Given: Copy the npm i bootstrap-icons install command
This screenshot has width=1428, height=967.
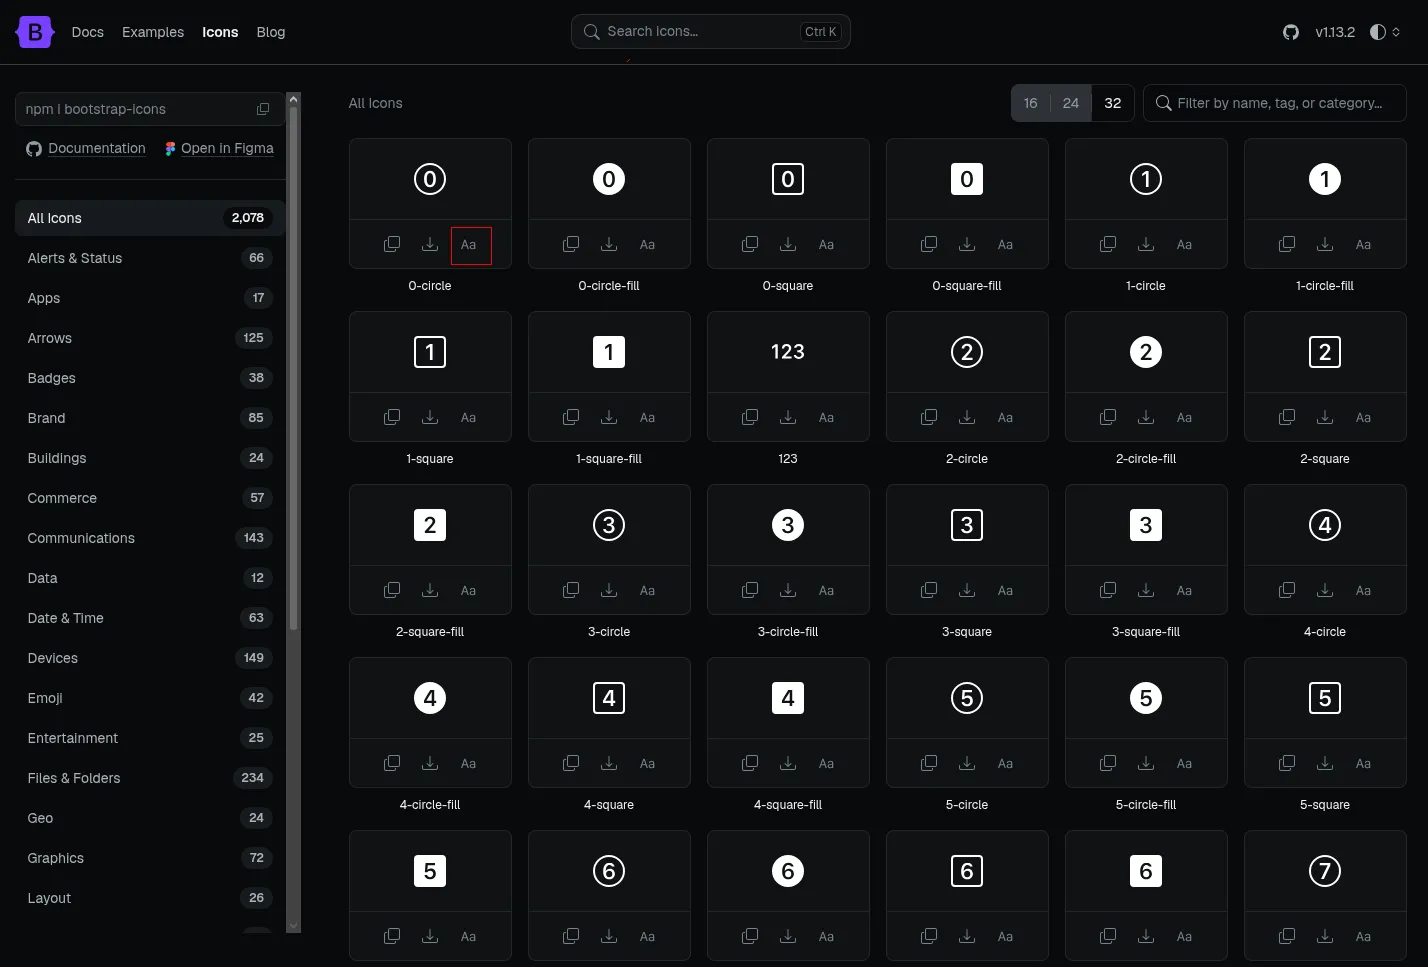Looking at the screenshot, I should click(263, 109).
